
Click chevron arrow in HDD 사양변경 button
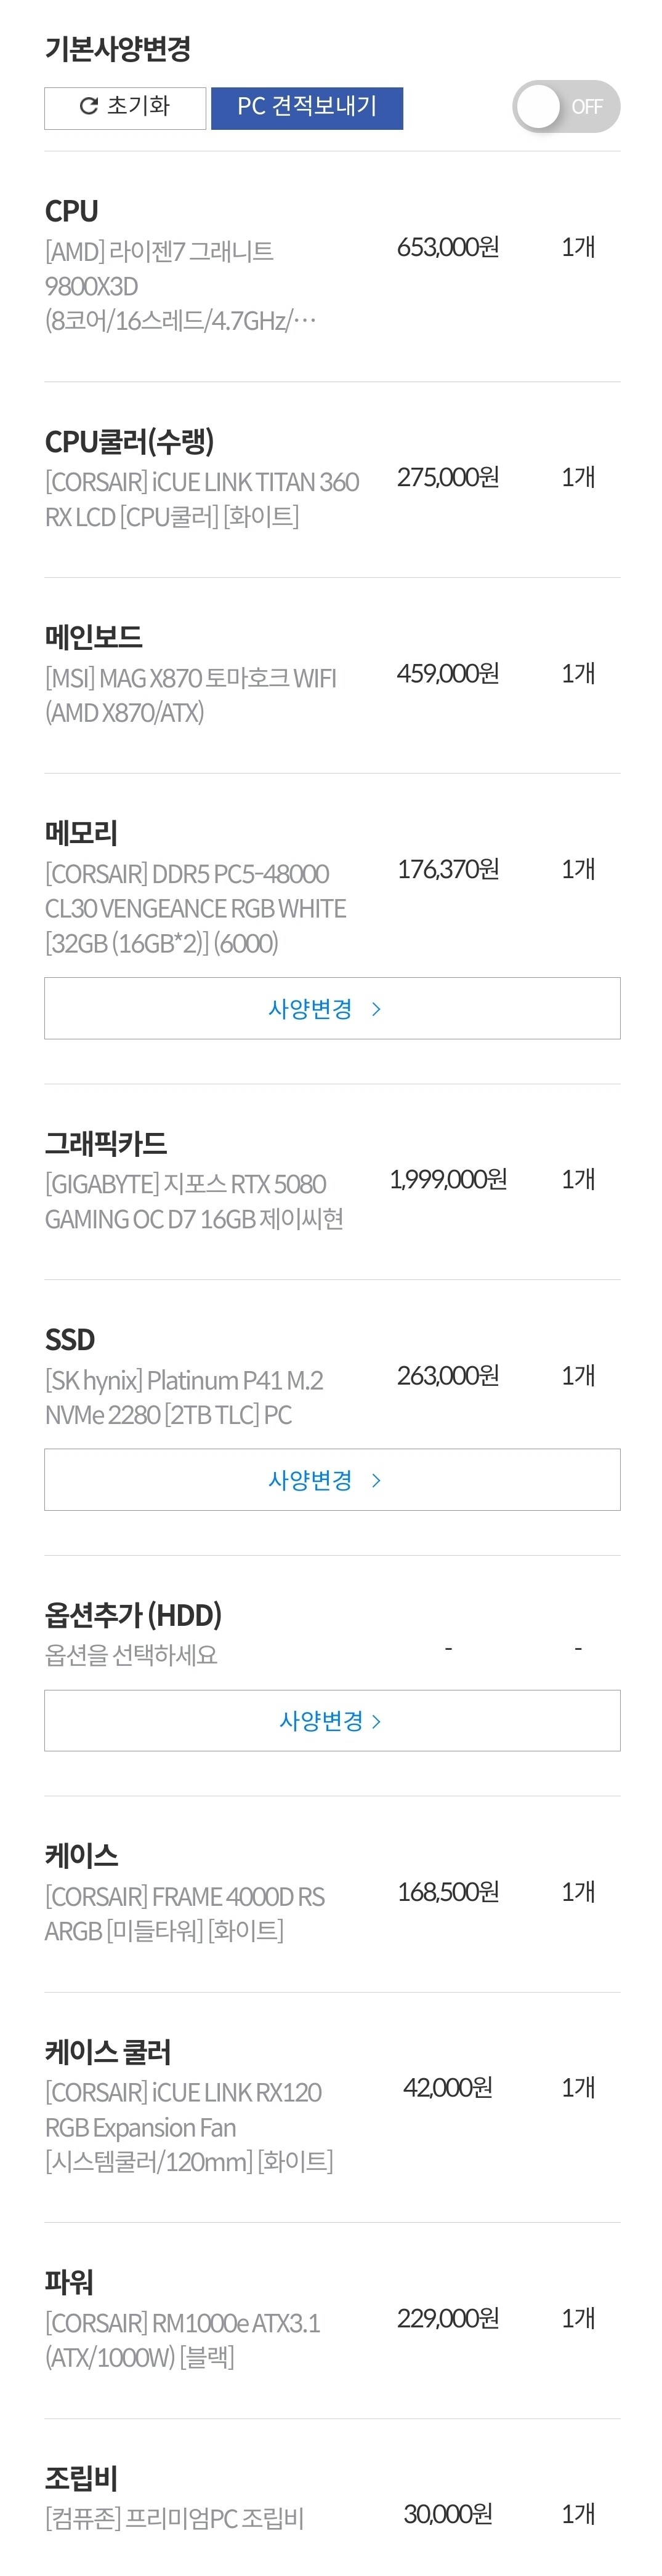377,1721
